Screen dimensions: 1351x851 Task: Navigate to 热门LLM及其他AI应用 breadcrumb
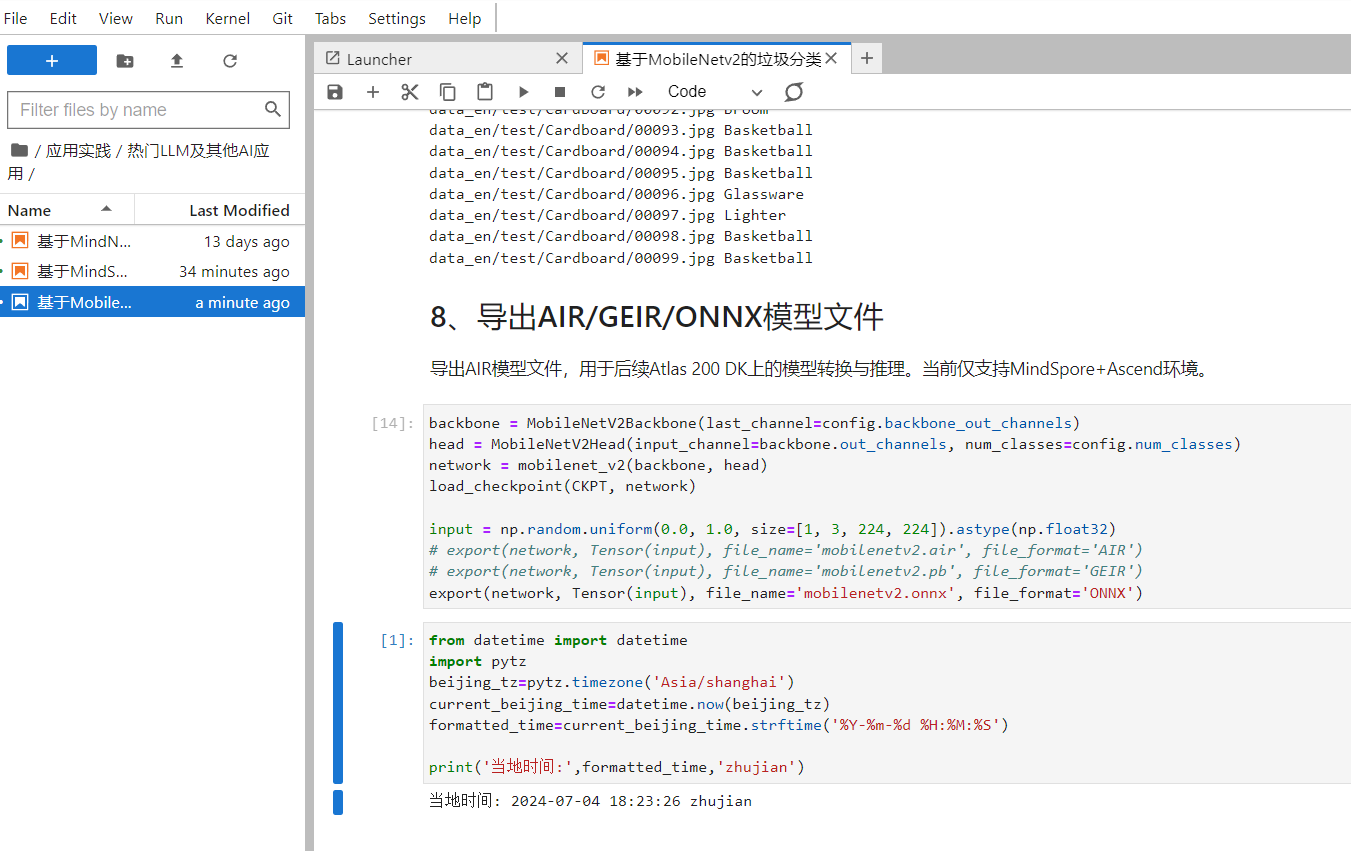[x=198, y=151]
